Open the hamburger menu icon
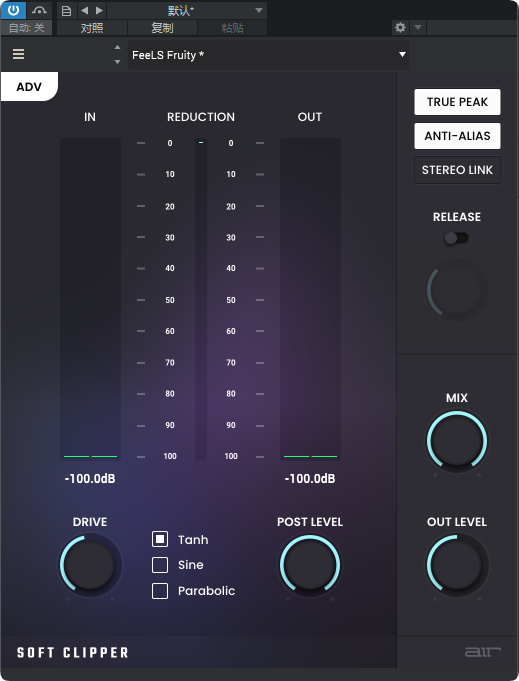 18,54
